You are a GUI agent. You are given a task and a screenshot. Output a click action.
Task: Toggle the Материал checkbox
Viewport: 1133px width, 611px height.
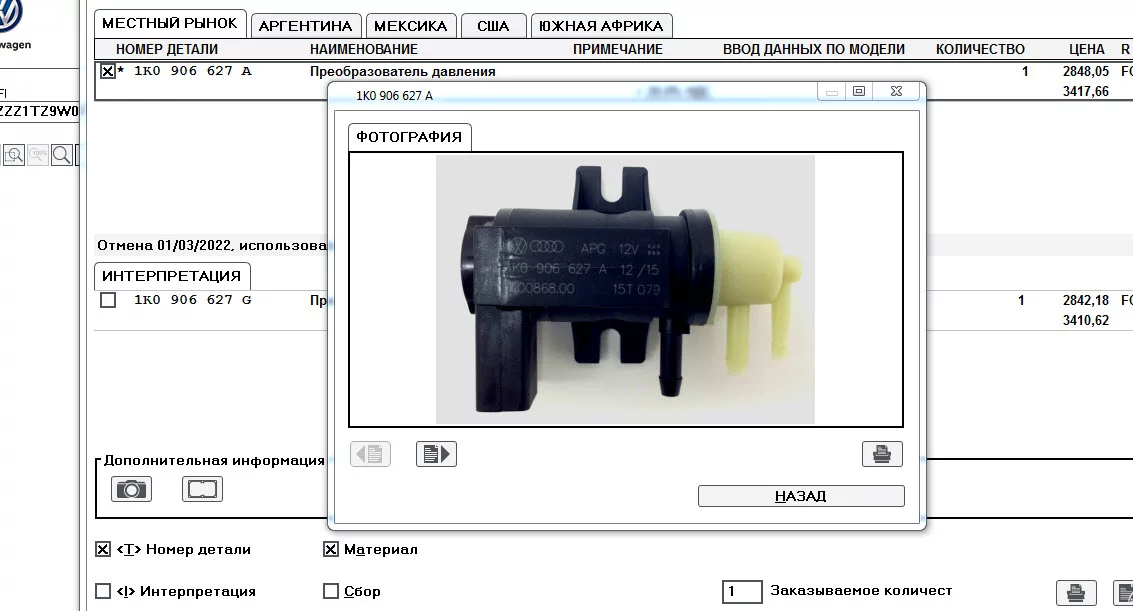pos(330,549)
